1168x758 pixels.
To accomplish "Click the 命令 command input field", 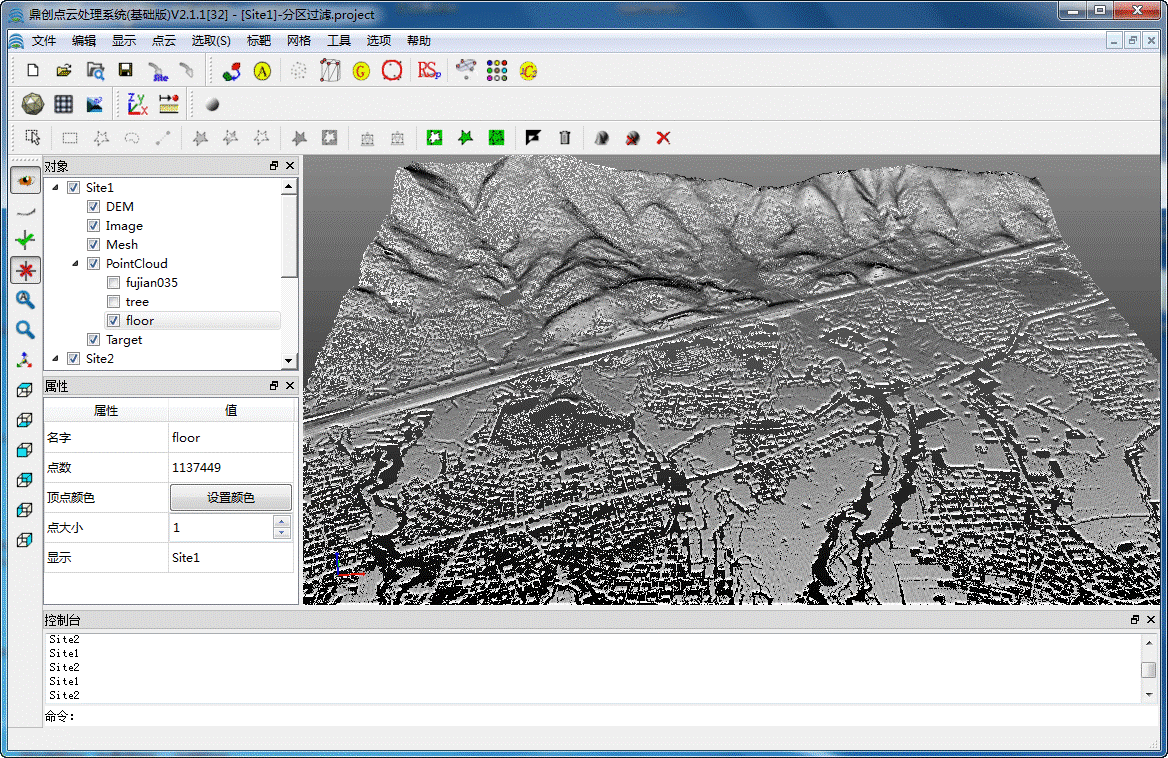I will pyautogui.click(x=600, y=716).
